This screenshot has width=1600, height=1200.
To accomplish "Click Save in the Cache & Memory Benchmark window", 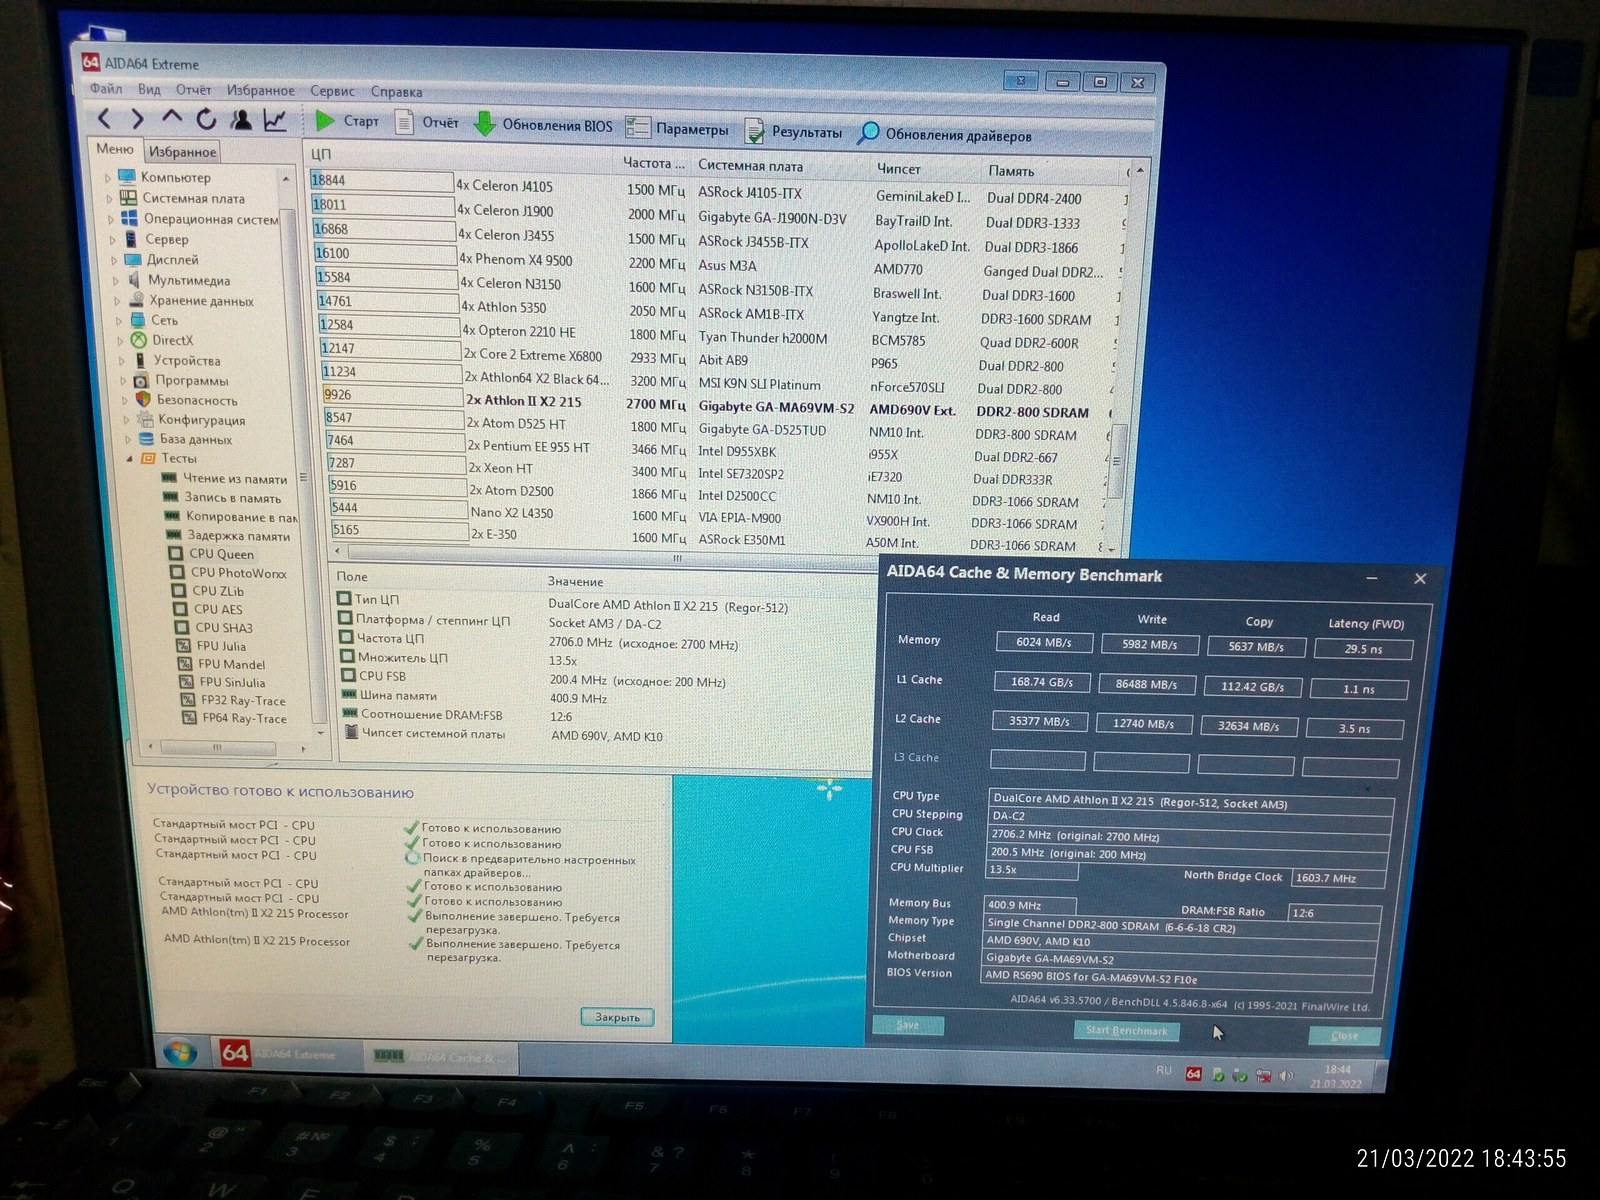I will pyautogui.click(x=907, y=1025).
